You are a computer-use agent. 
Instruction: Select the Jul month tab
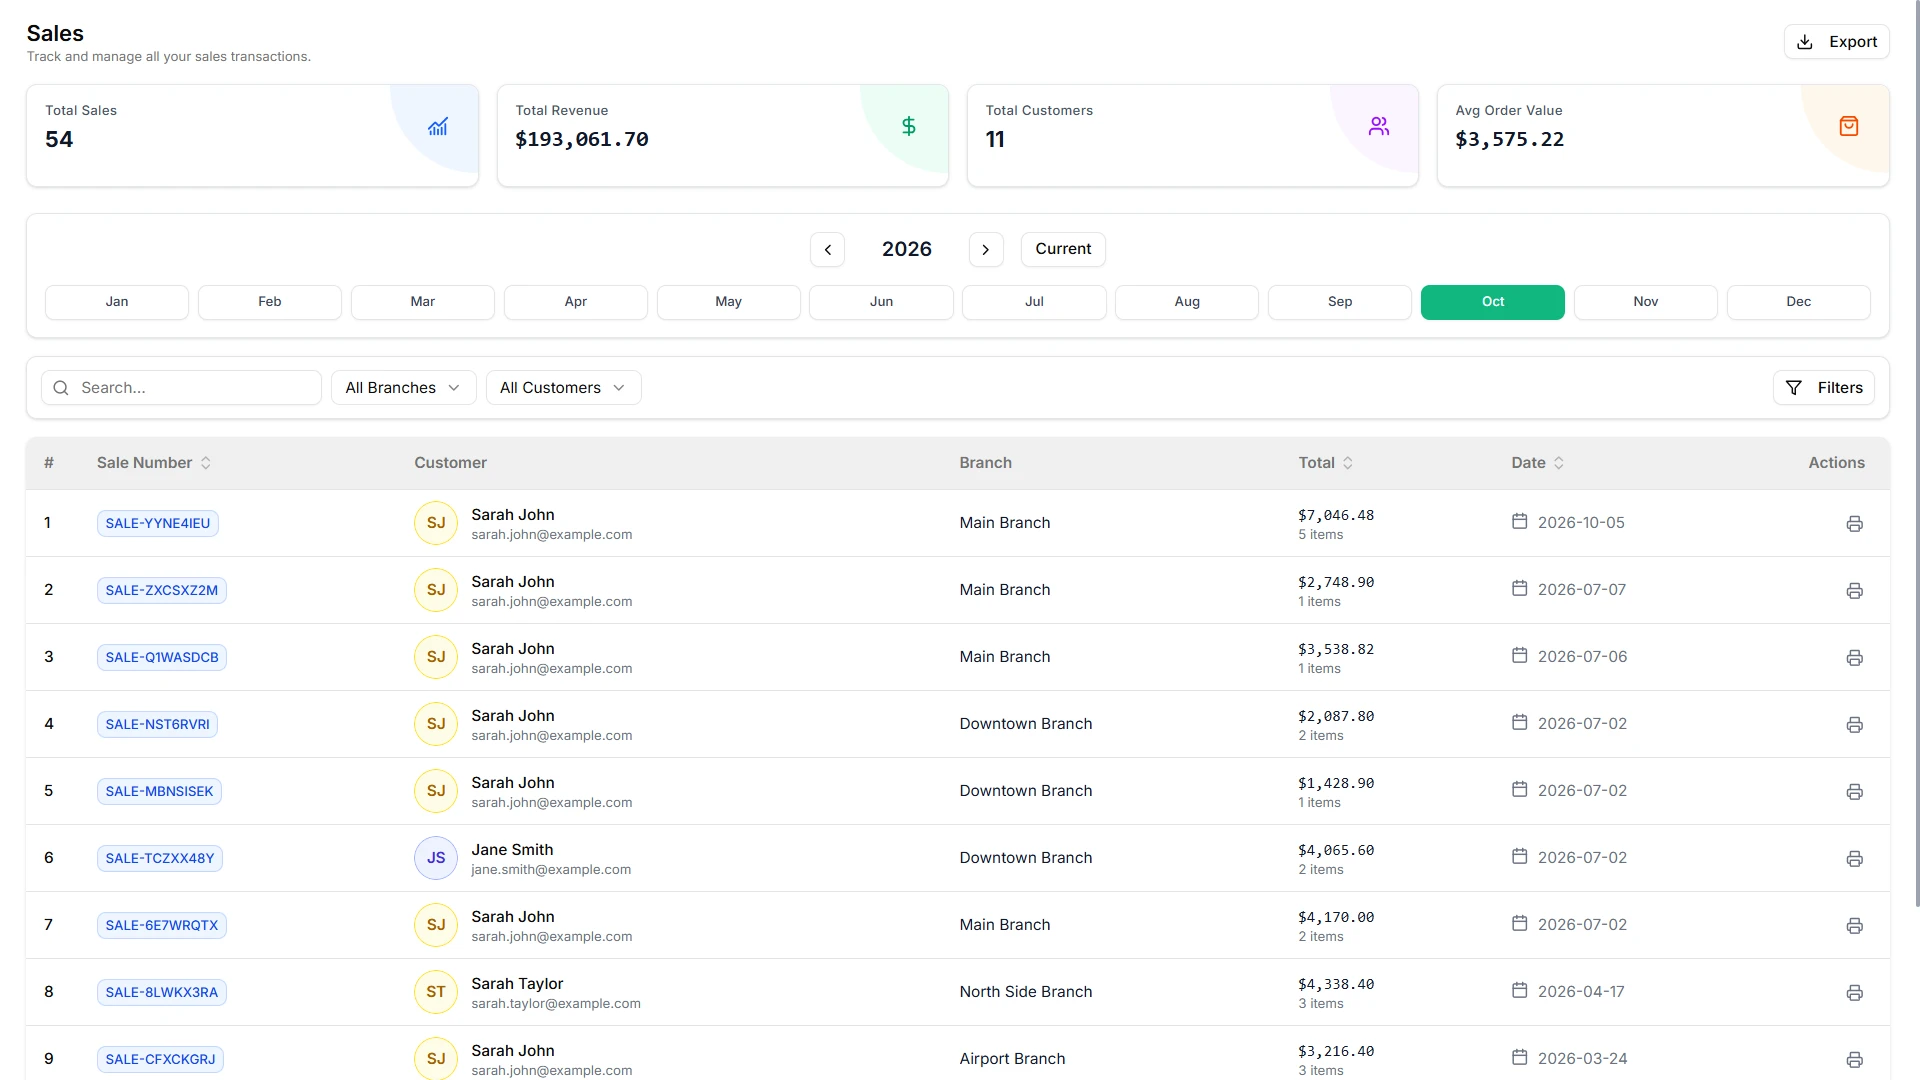1034,302
